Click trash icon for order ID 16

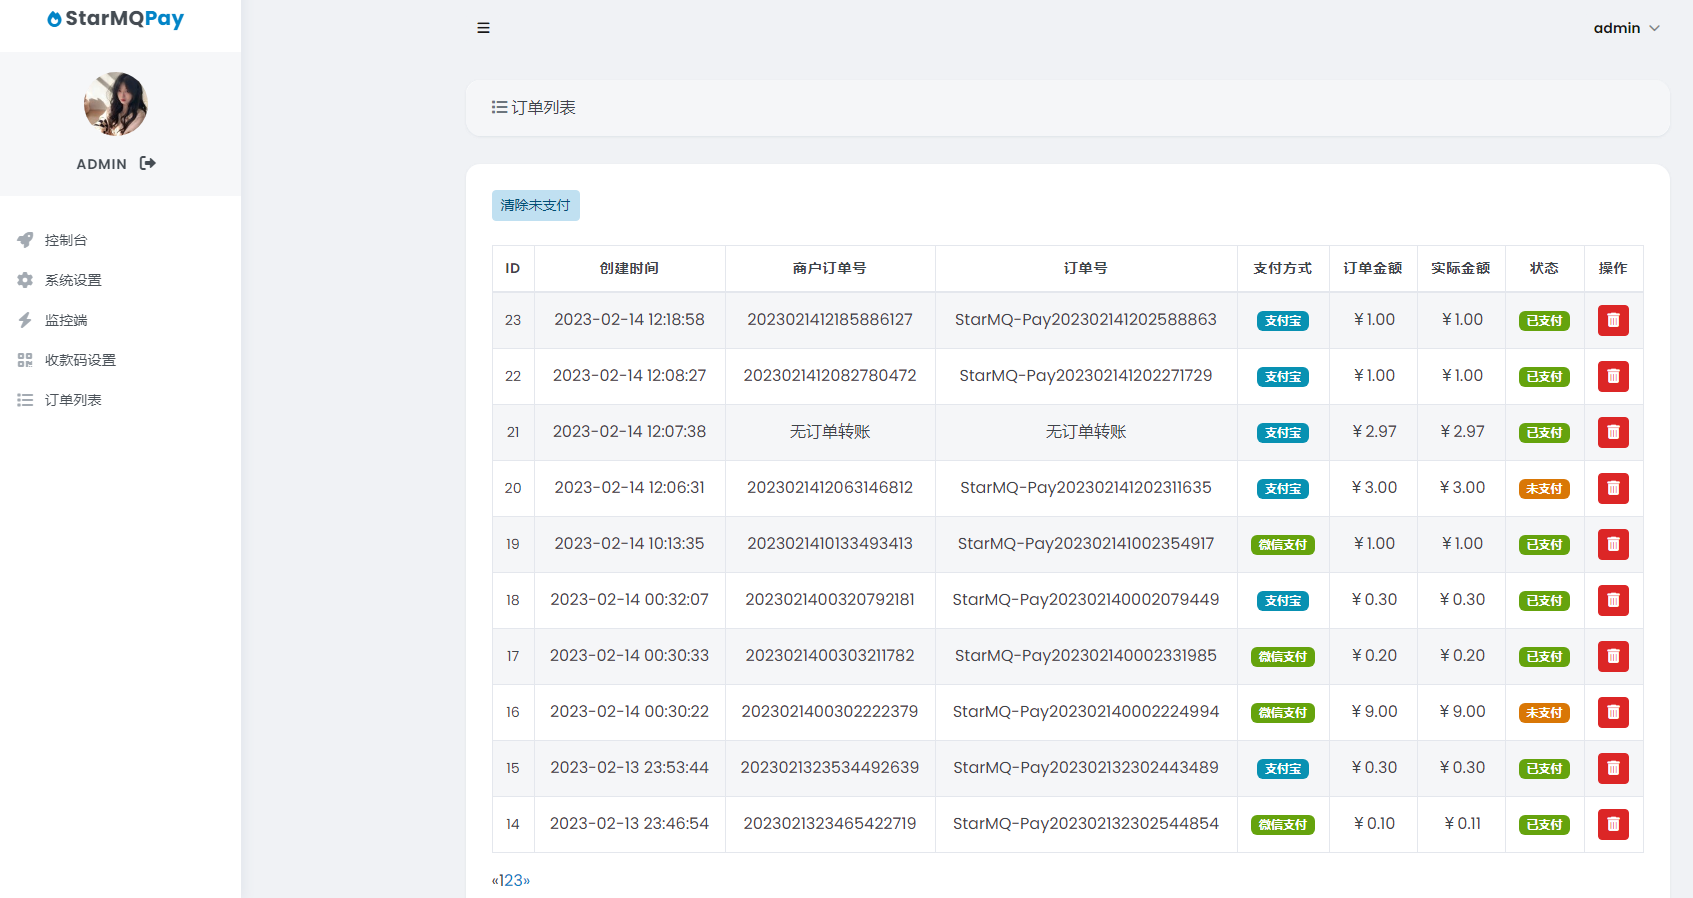(1612, 712)
